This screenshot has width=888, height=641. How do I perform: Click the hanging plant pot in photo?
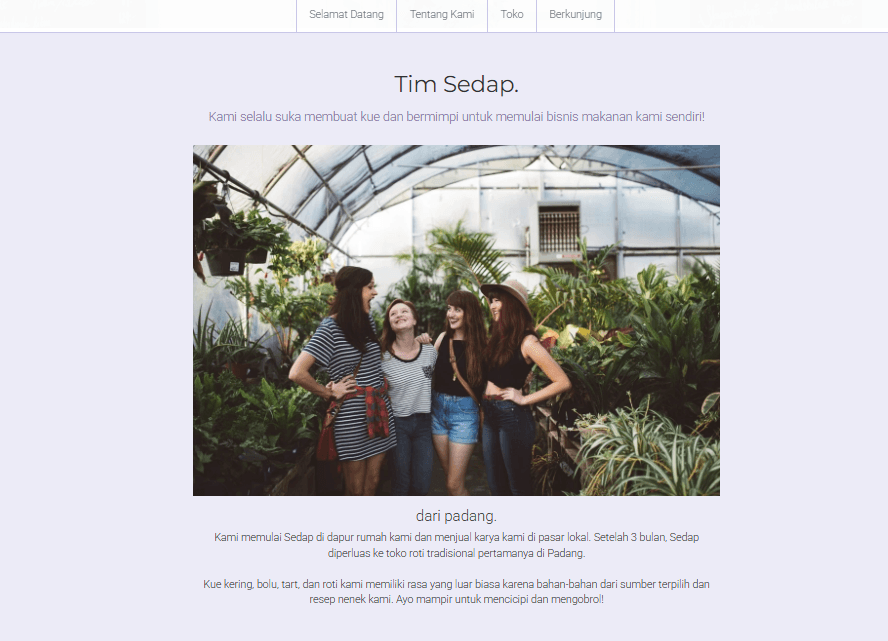(x=225, y=262)
